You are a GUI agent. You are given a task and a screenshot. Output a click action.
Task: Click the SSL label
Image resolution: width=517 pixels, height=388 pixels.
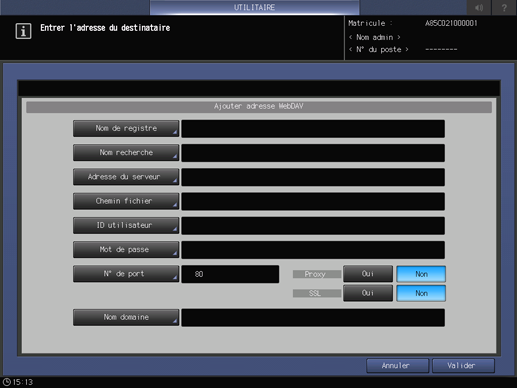[x=317, y=294]
